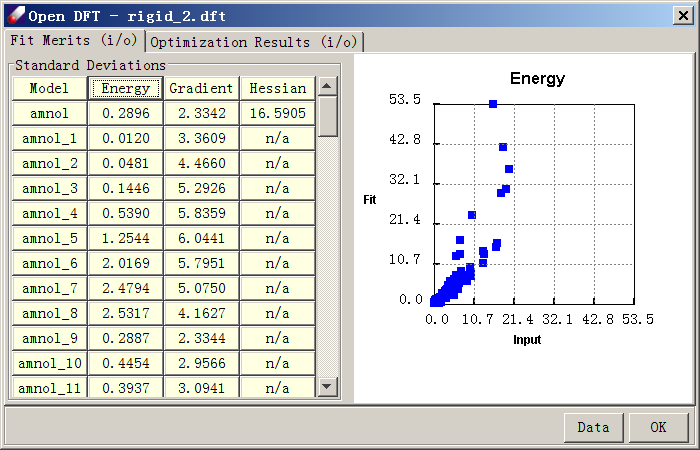Select the amnol model row label
Image resolution: width=700 pixels, height=450 pixels.
pos(49,113)
